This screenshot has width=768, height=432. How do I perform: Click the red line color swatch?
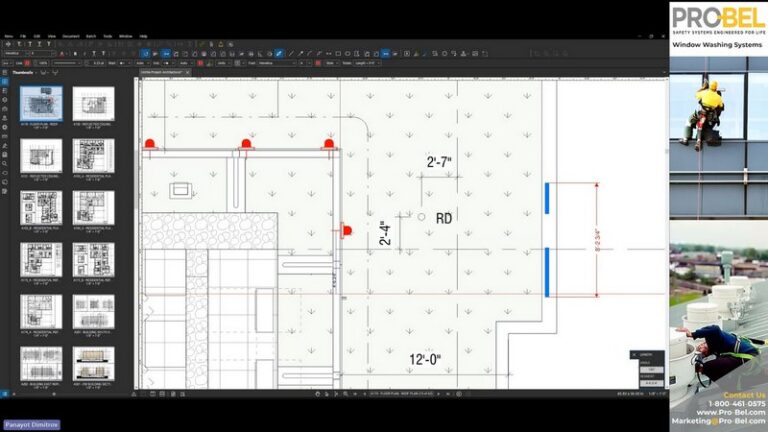[27, 63]
